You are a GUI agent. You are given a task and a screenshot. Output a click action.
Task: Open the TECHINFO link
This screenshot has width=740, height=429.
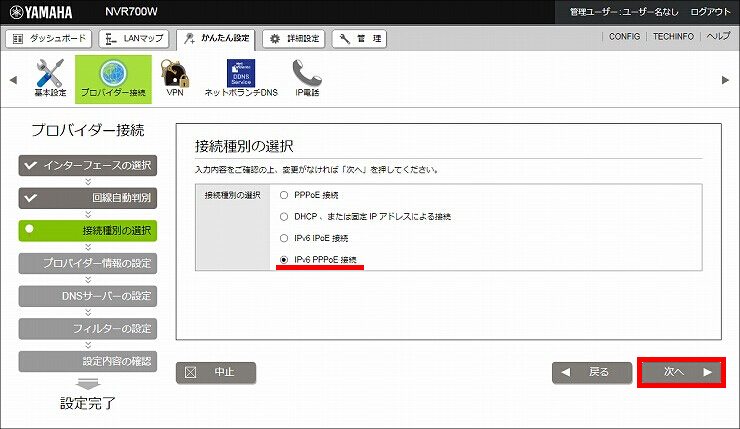673,36
